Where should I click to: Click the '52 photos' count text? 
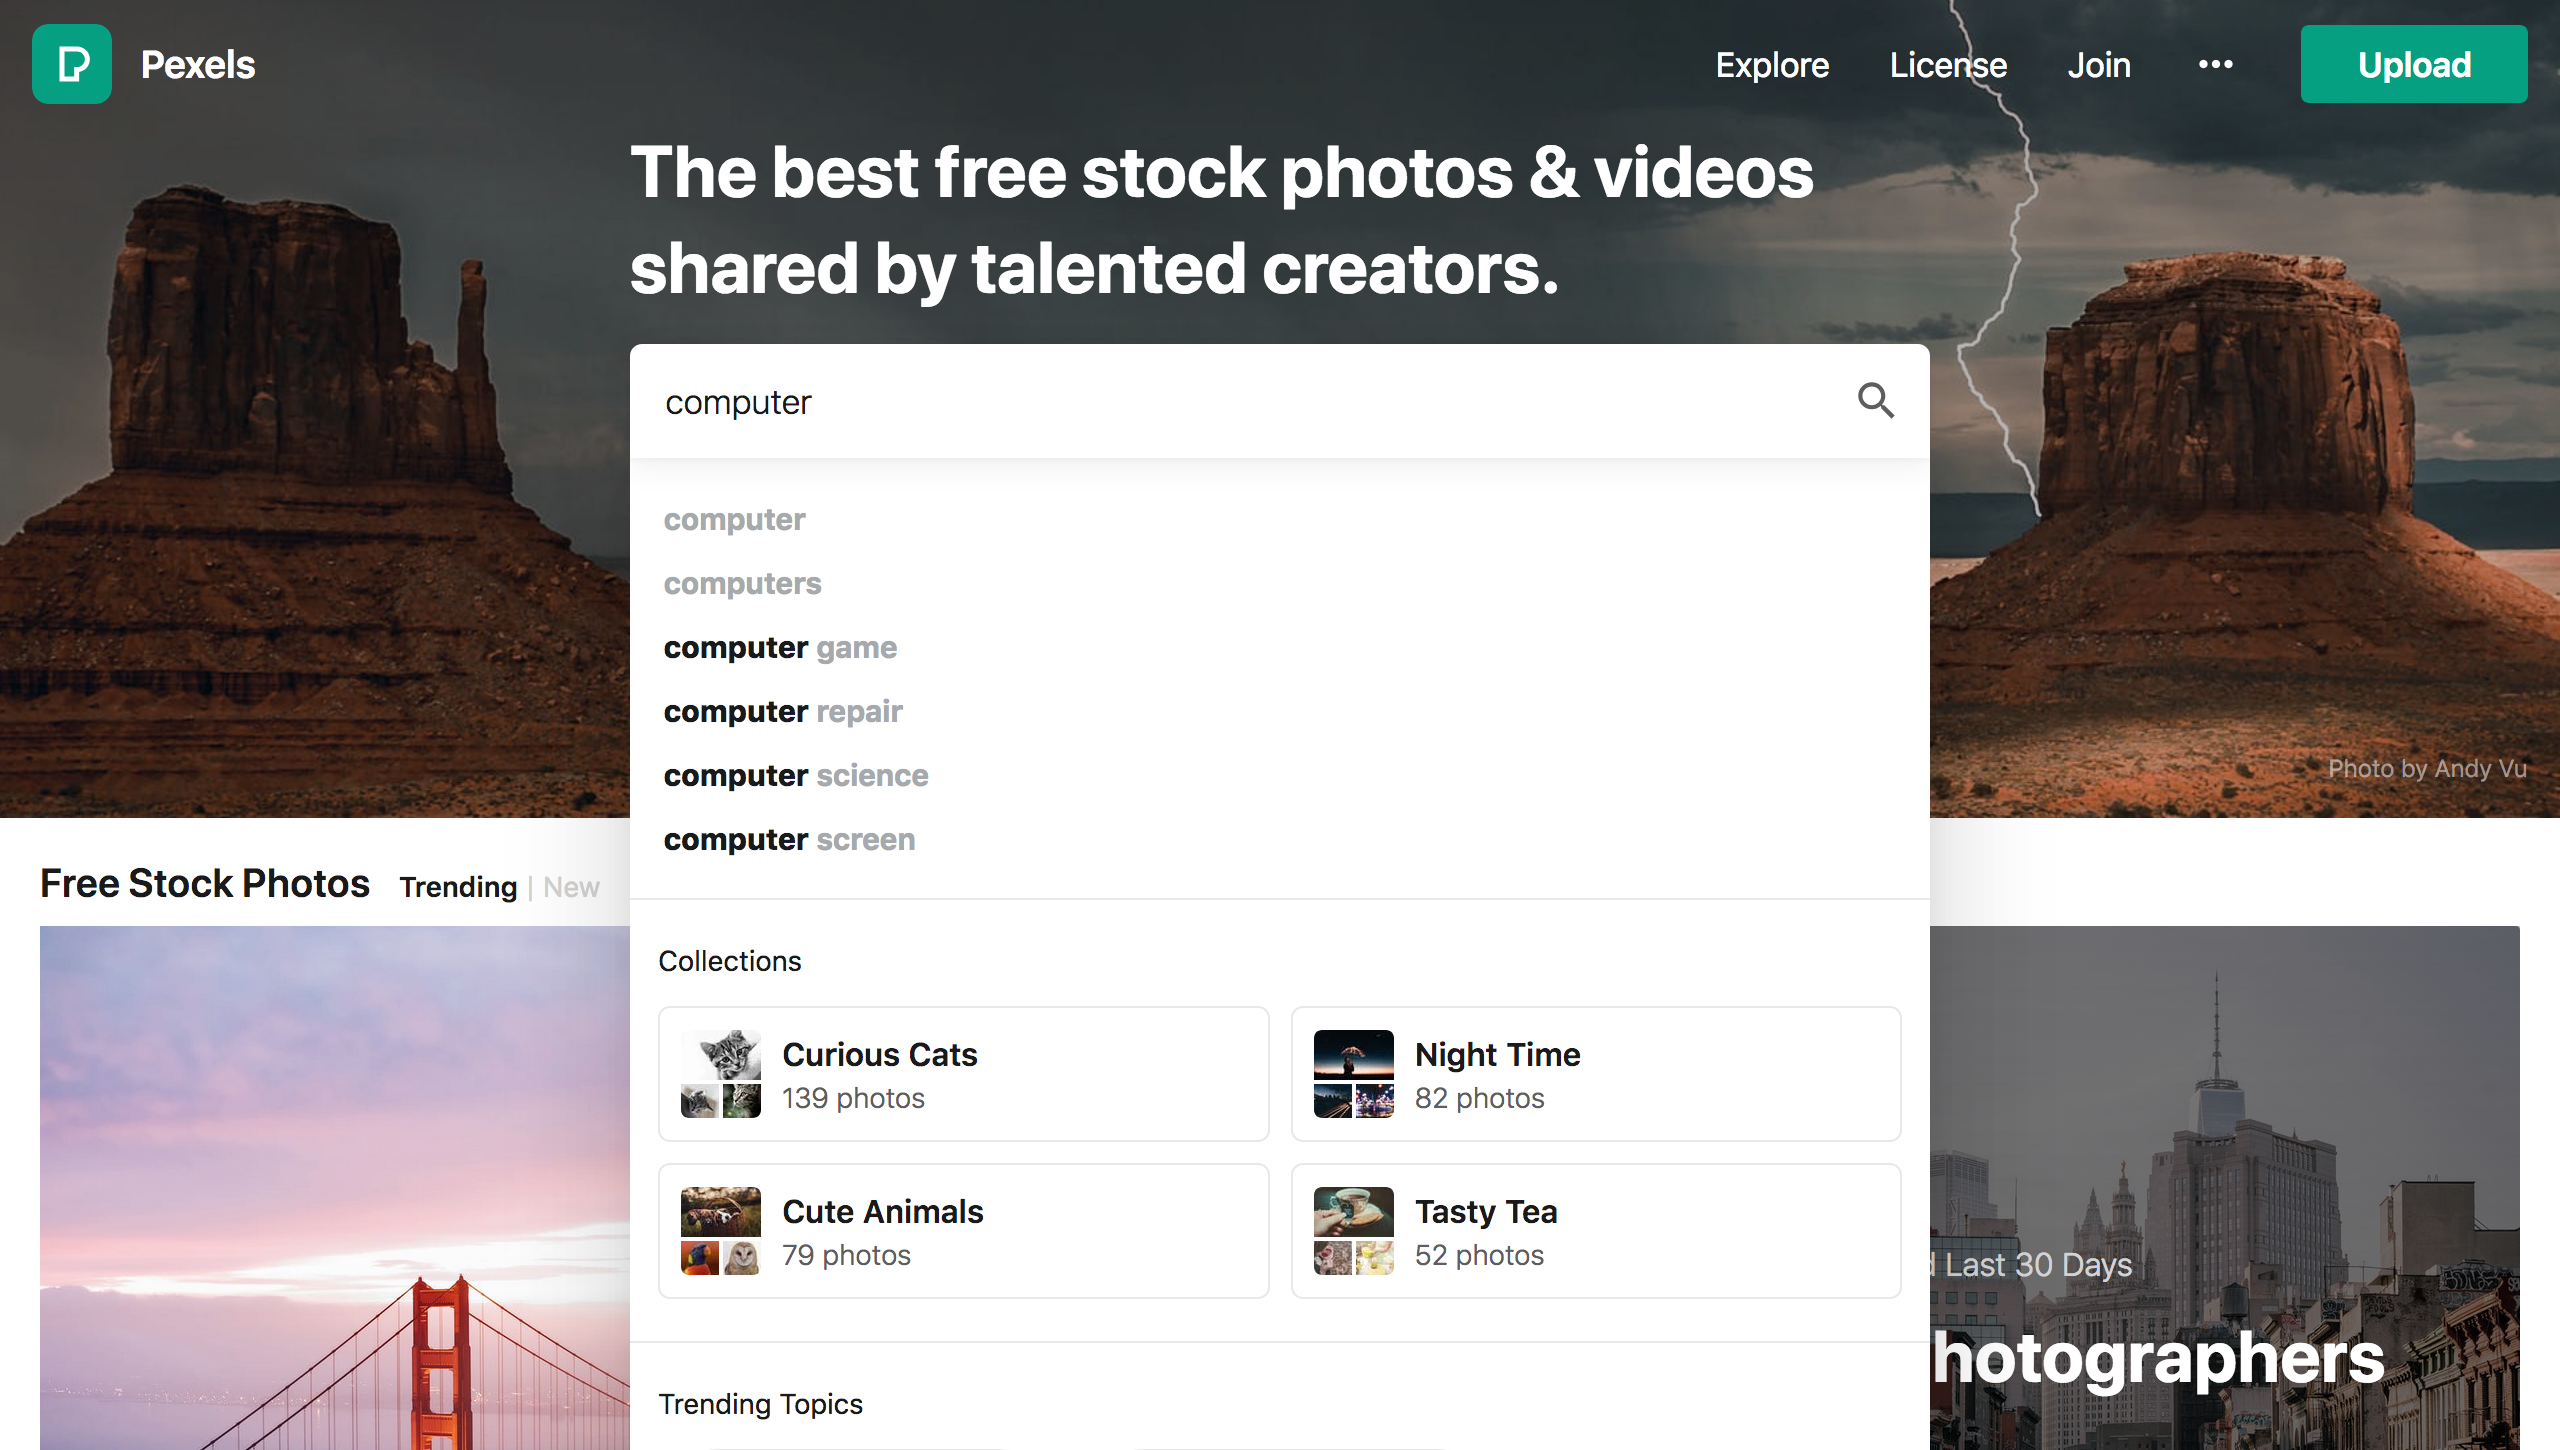pos(1479,1255)
